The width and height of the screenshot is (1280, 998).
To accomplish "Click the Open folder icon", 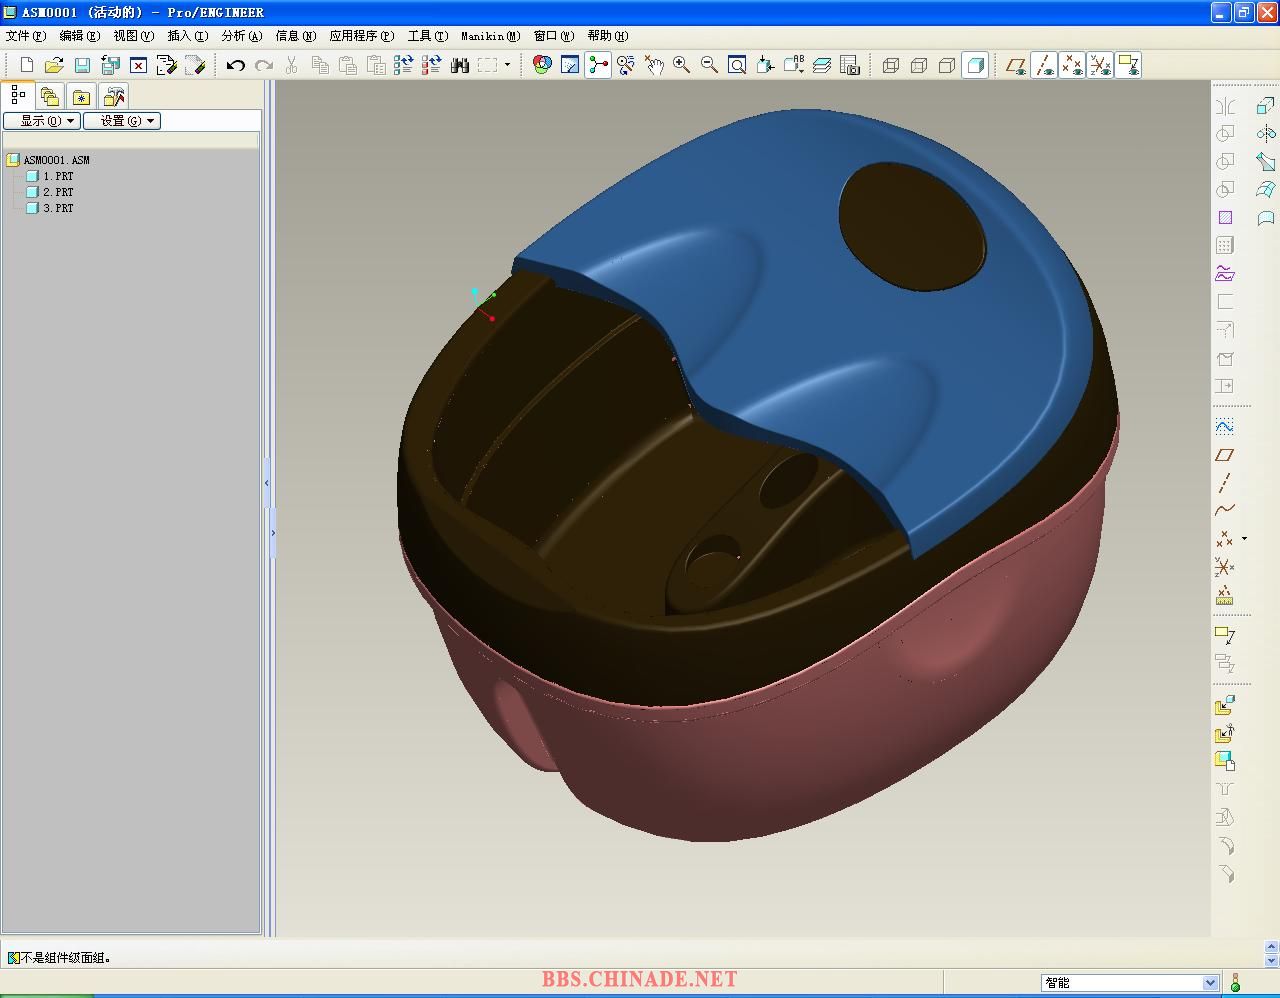I will pos(54,66).
